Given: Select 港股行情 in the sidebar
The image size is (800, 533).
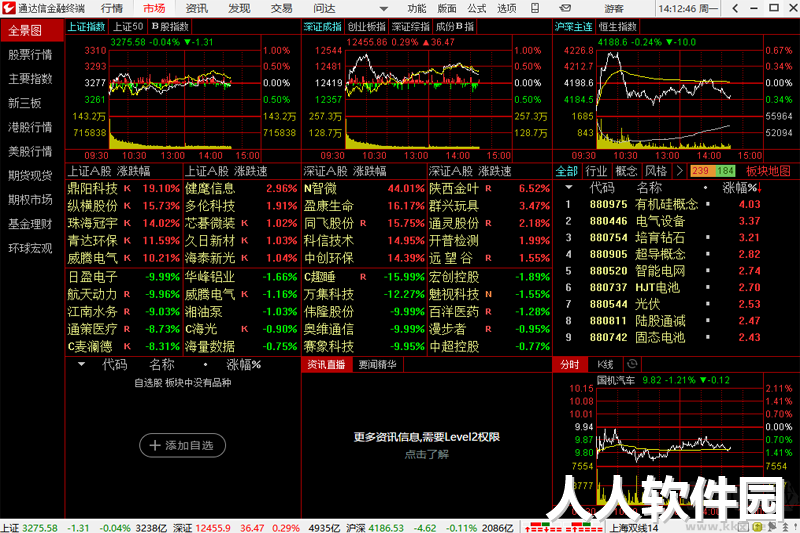Looking at the screenshot, I should tap(32, 127).
